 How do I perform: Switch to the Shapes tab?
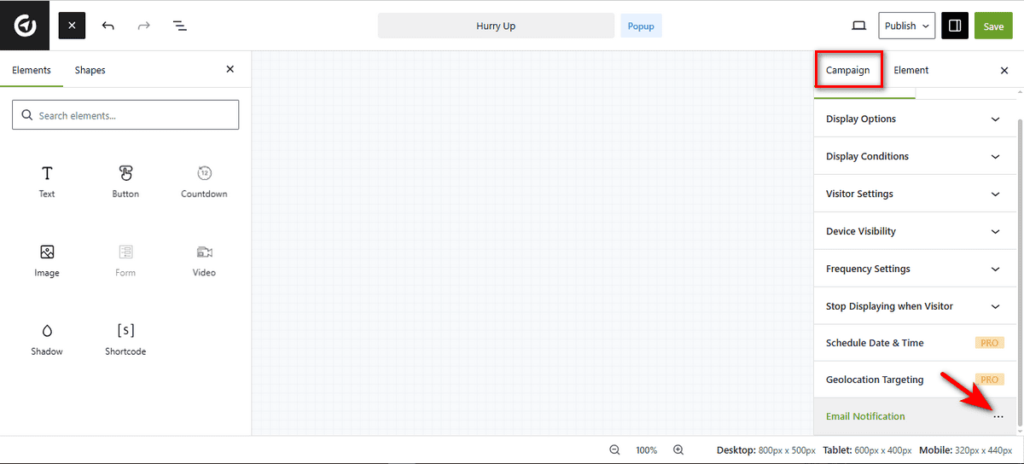click(90, 70)
